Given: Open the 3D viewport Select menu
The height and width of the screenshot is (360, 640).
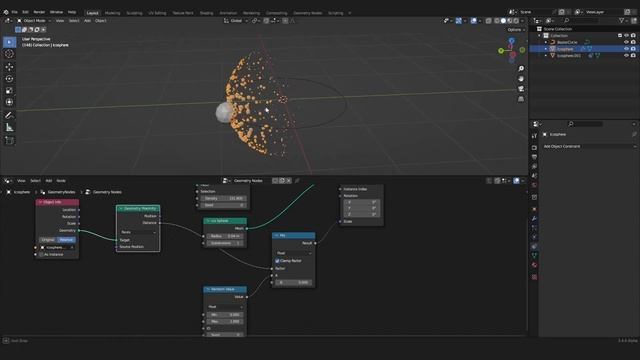Looking at the screenshot, I should [x=74, y=20].
